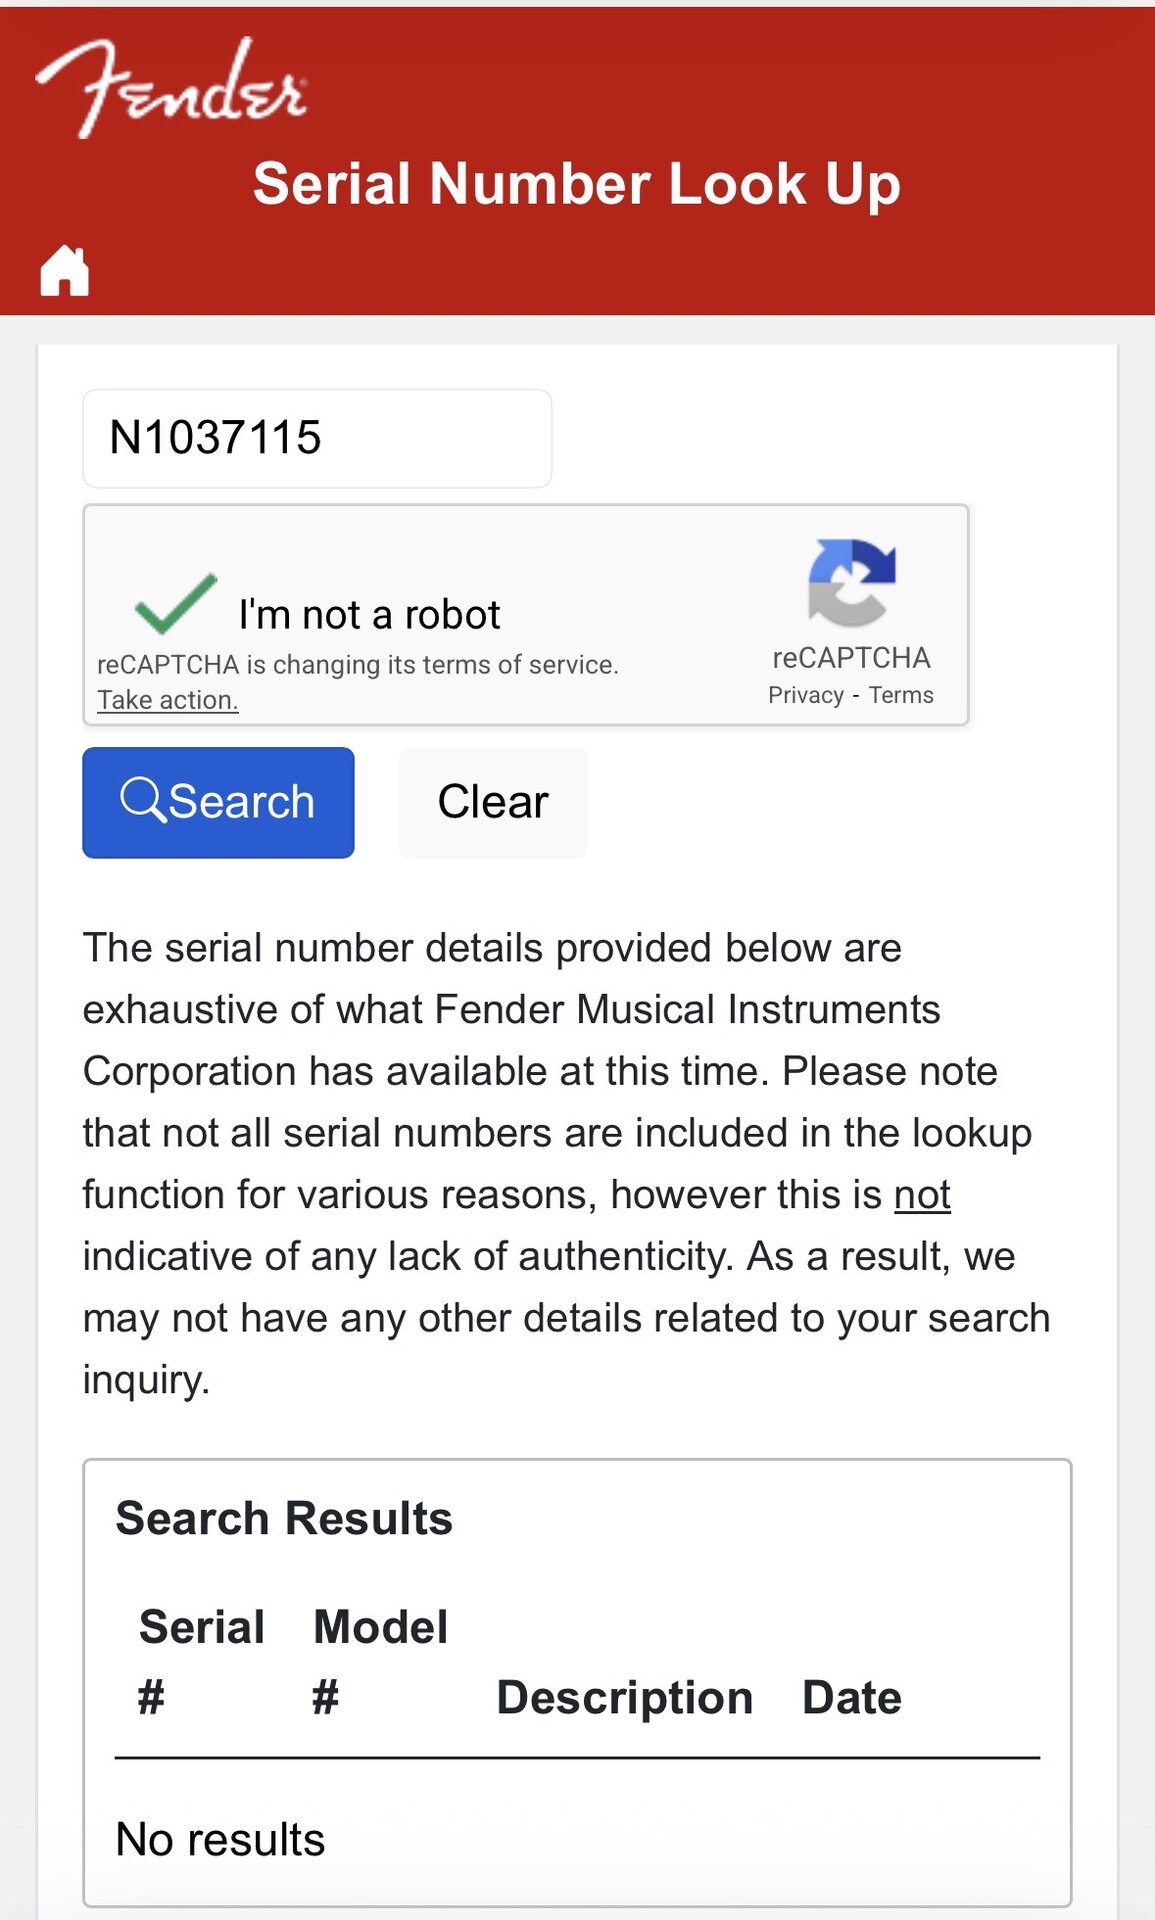Viewport: 1155px width, 1920px height.
Task: Click the Serial Number Look Up title
Action: pos(577,184)
